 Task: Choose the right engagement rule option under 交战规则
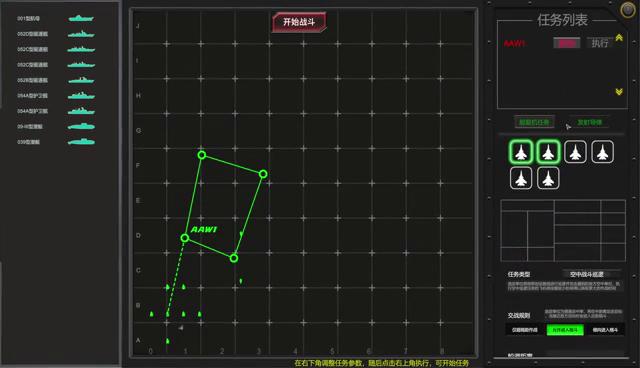click(x=605, y=330)
